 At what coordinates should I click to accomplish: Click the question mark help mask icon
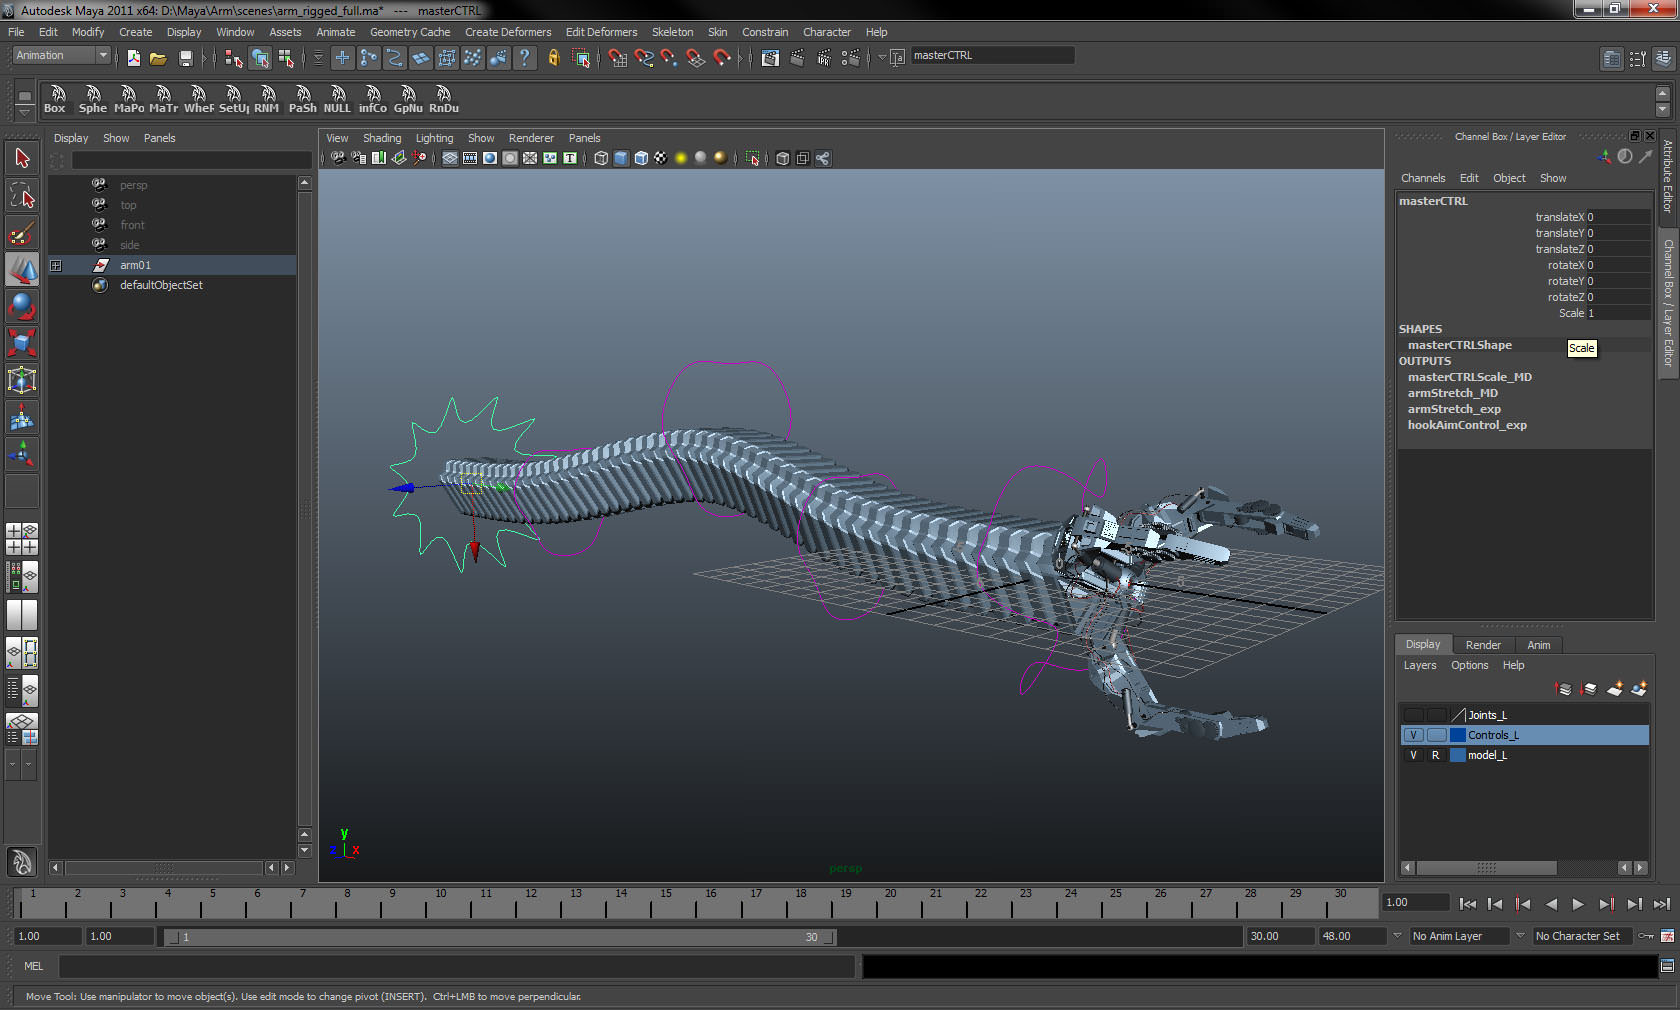(524, 58)
